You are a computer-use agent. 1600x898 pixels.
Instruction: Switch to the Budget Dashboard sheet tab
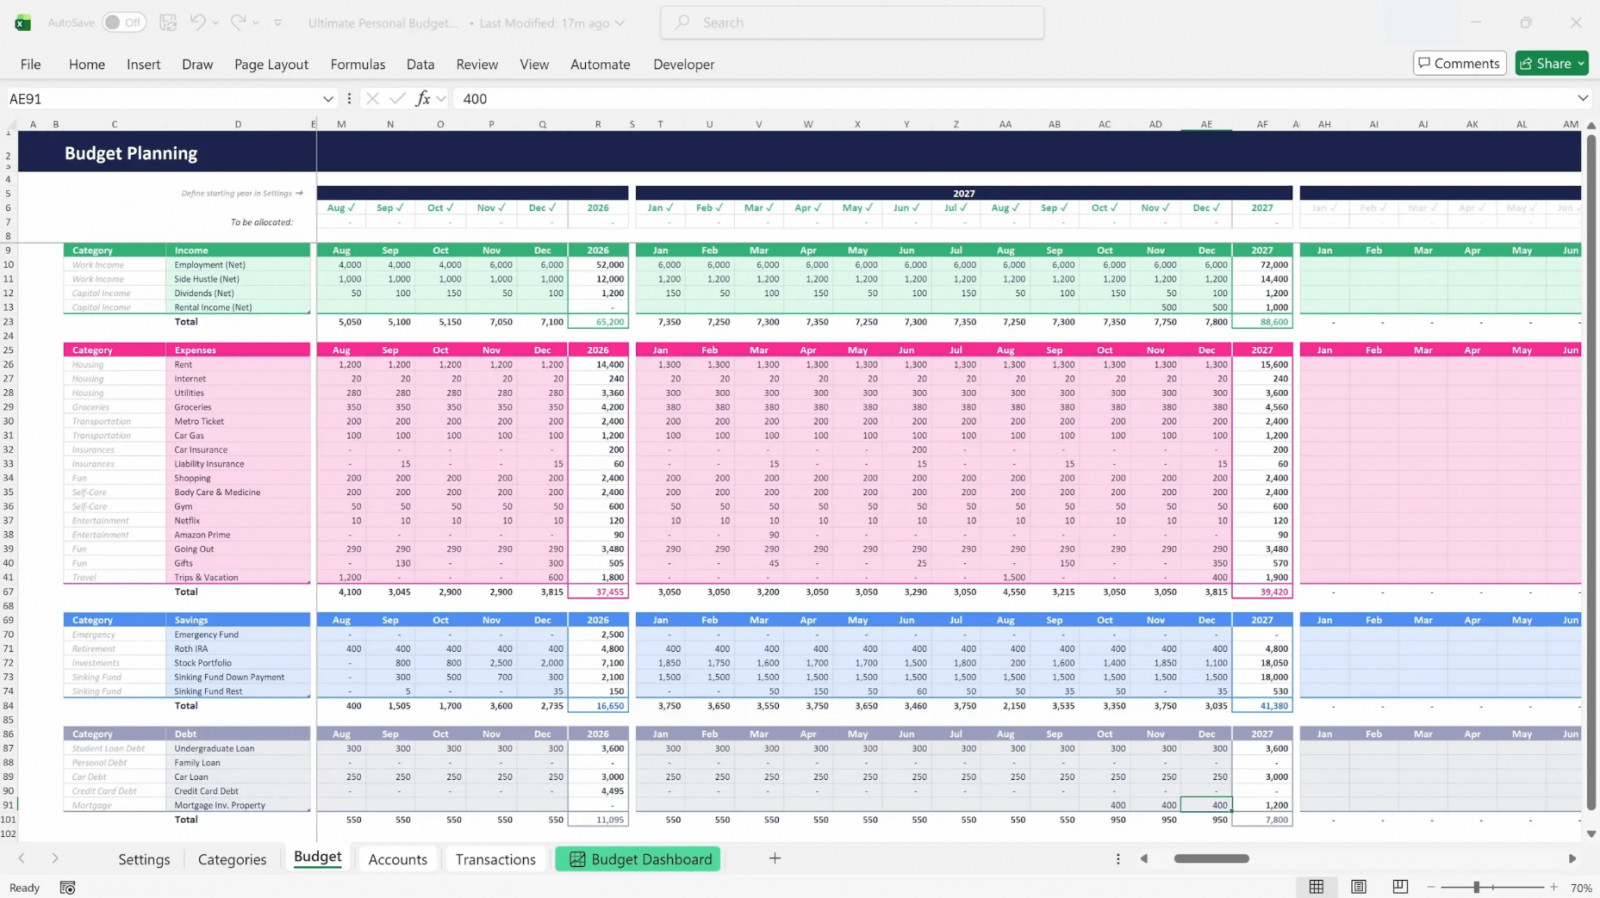tap(638, 859)
